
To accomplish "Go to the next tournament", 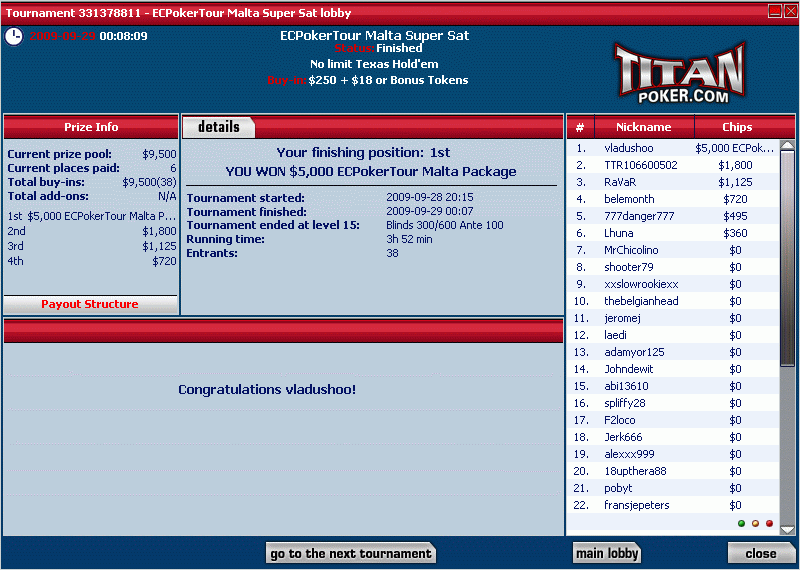I will point(351,553).
